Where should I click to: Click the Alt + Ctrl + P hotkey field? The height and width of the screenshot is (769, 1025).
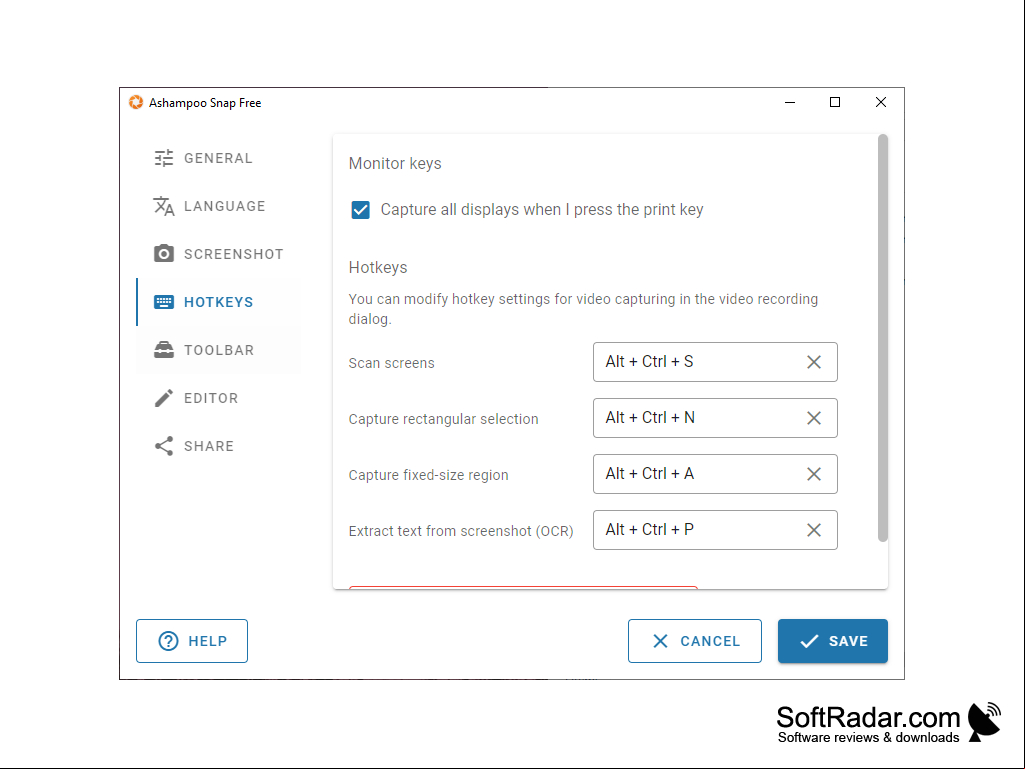(715, 530)
